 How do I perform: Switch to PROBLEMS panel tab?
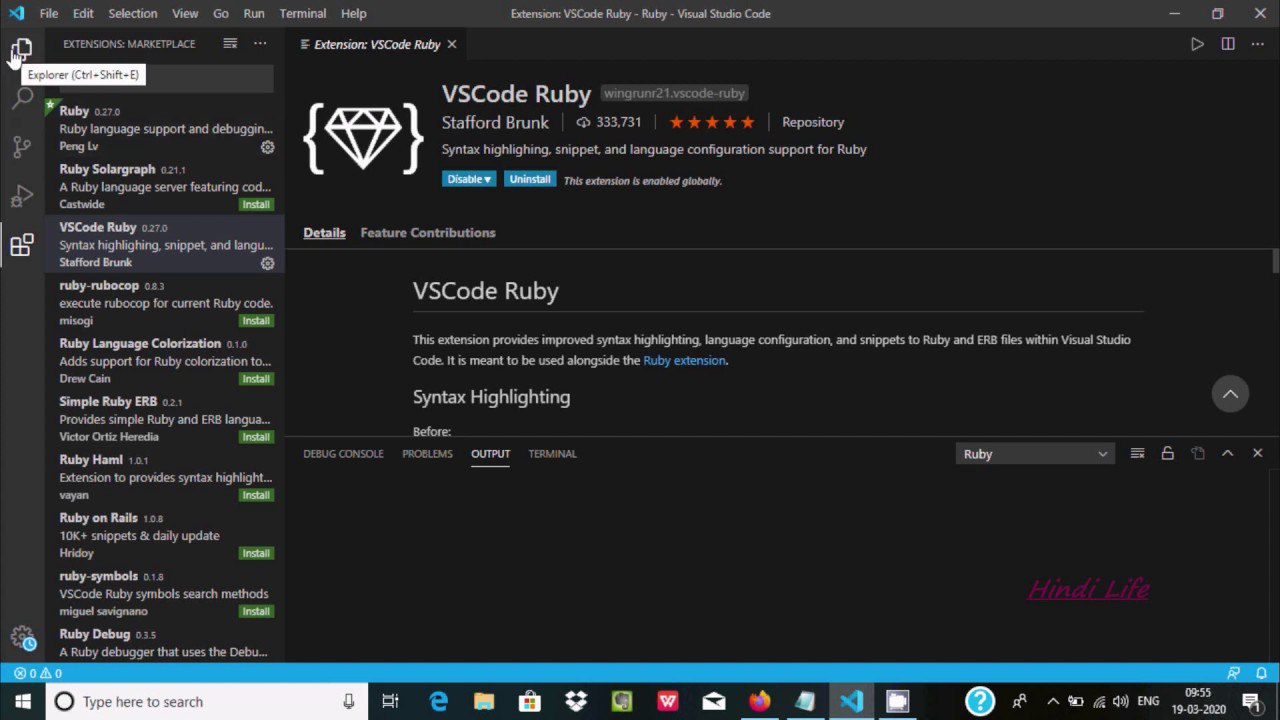427,453
